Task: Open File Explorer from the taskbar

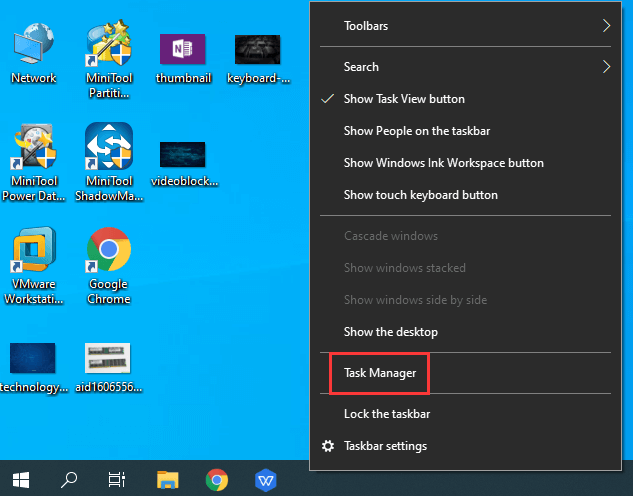Action: [168, 480]
